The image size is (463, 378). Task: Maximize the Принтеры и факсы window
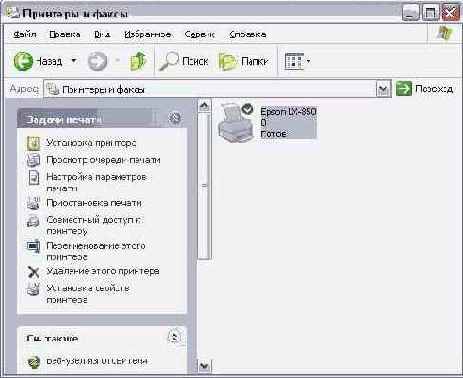[430, 13]
